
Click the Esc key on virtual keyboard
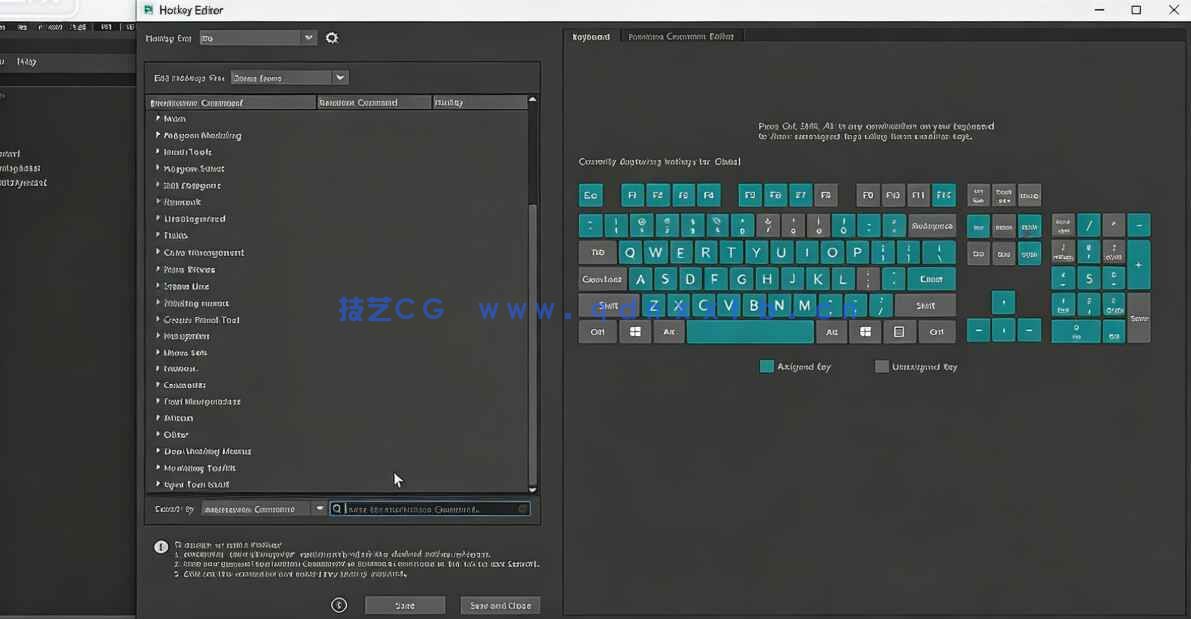[591, 195]
